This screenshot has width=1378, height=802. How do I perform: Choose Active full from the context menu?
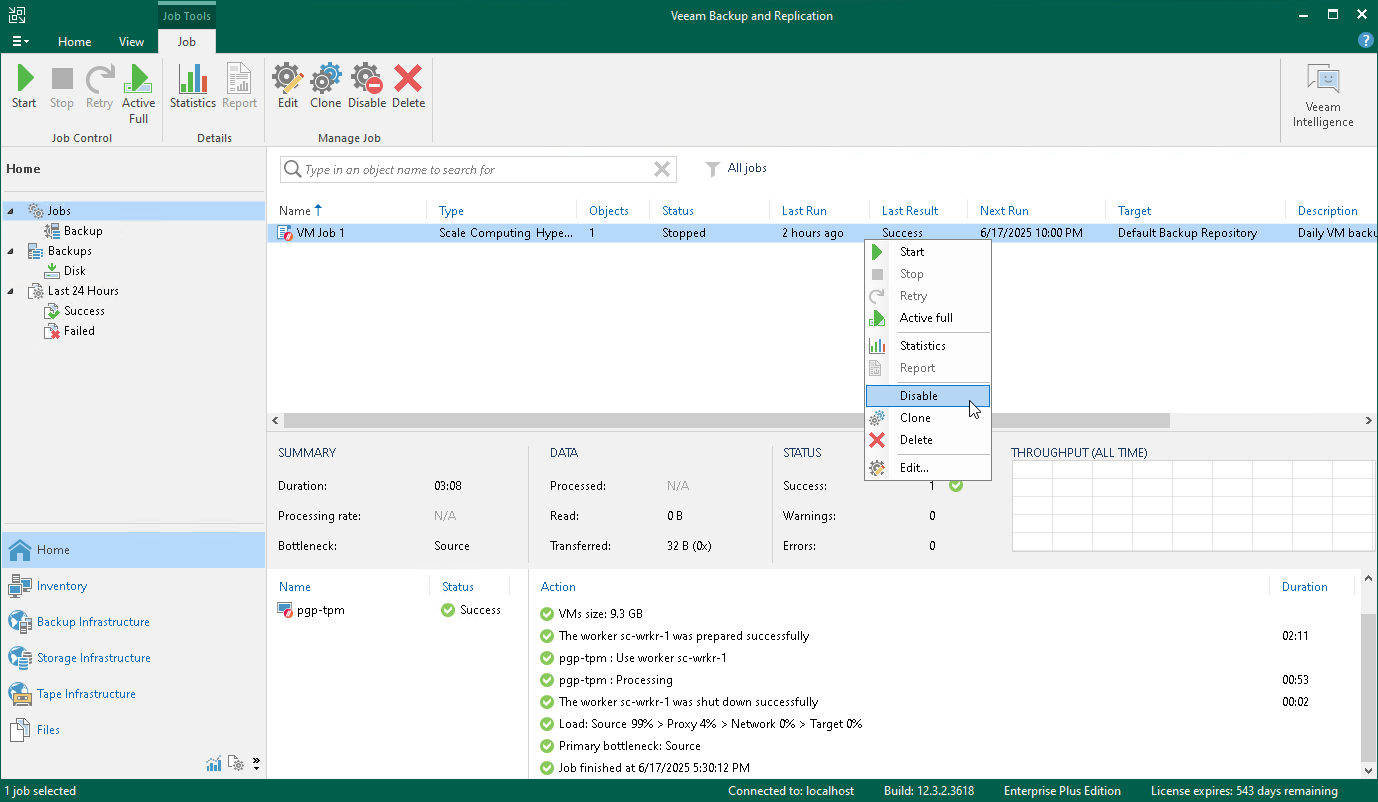point(928,318)
